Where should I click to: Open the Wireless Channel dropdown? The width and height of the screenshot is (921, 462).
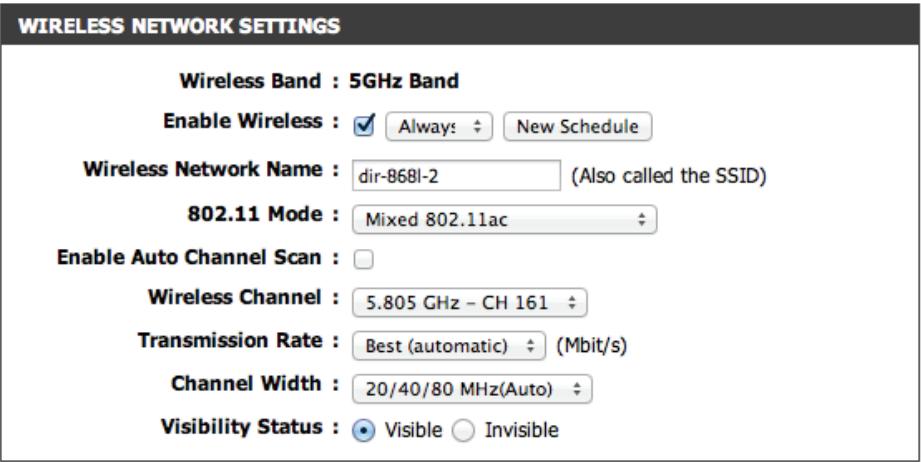469,303
